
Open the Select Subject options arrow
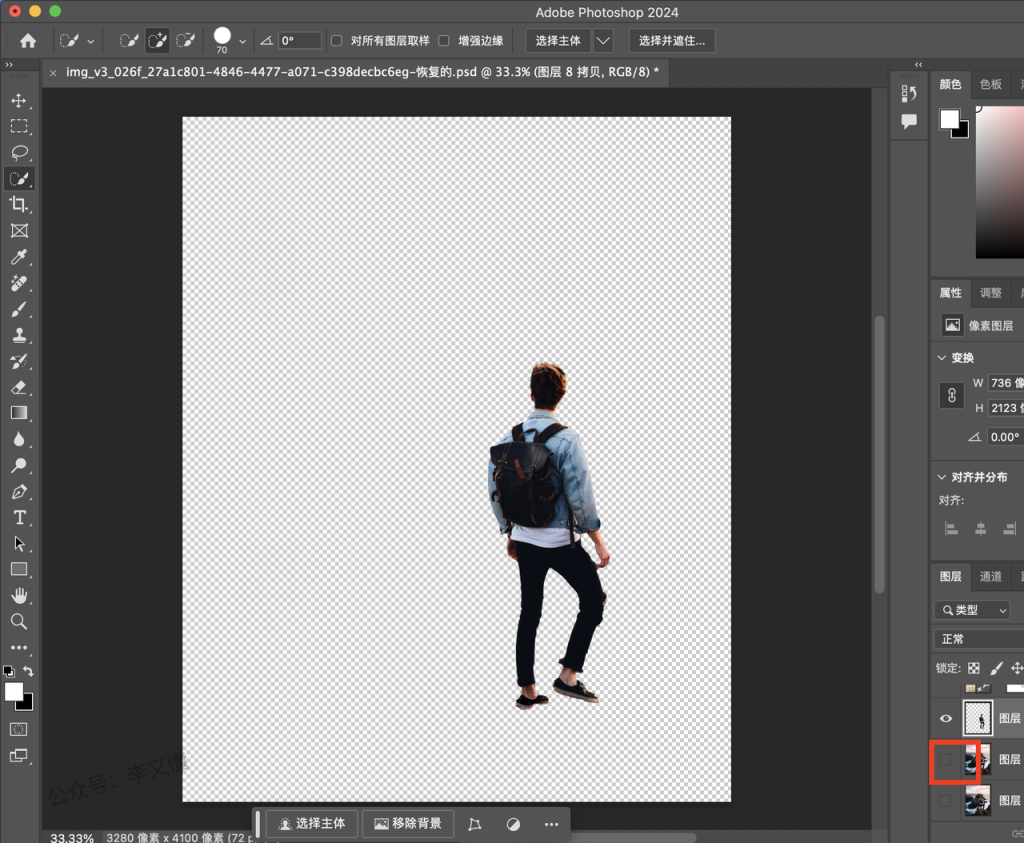[603, 40]
